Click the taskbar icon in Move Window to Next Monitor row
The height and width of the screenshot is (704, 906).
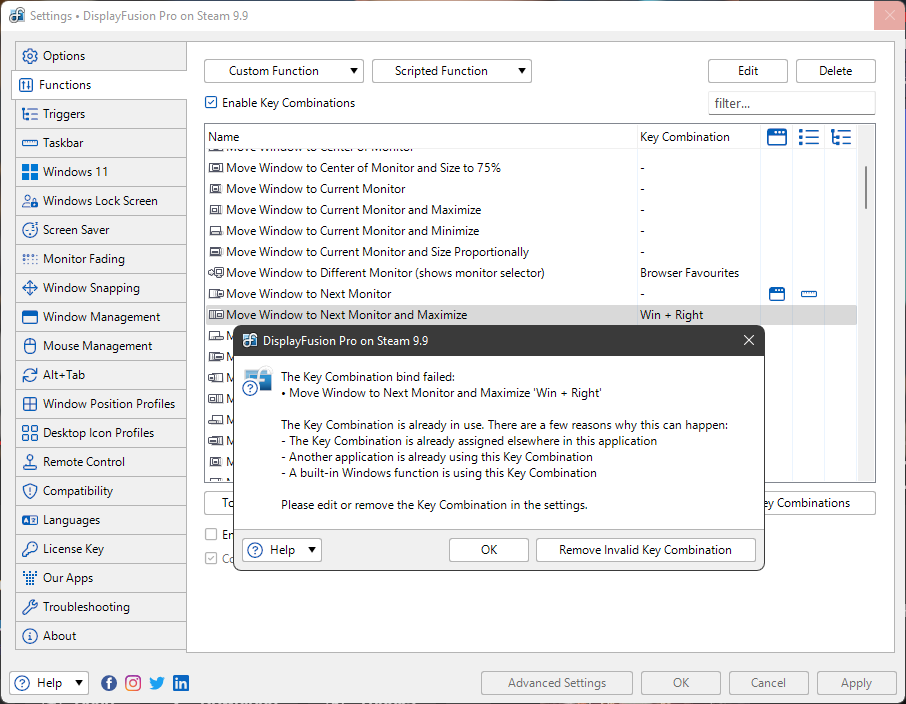pyautogui.click(x=809, y=294)
